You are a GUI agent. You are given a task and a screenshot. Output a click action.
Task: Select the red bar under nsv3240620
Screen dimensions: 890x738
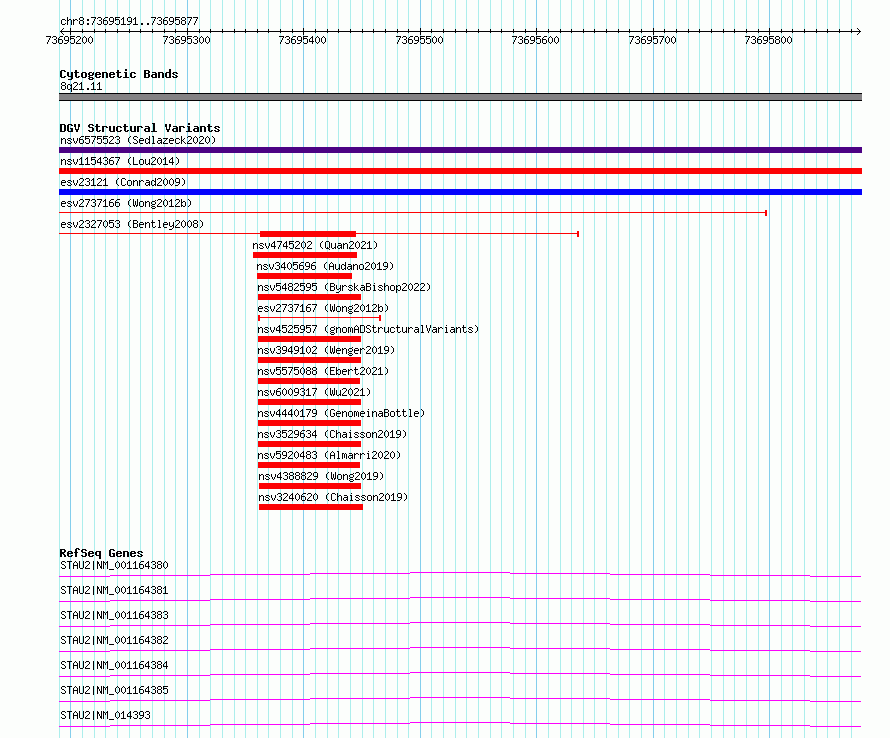click(311, 507)
